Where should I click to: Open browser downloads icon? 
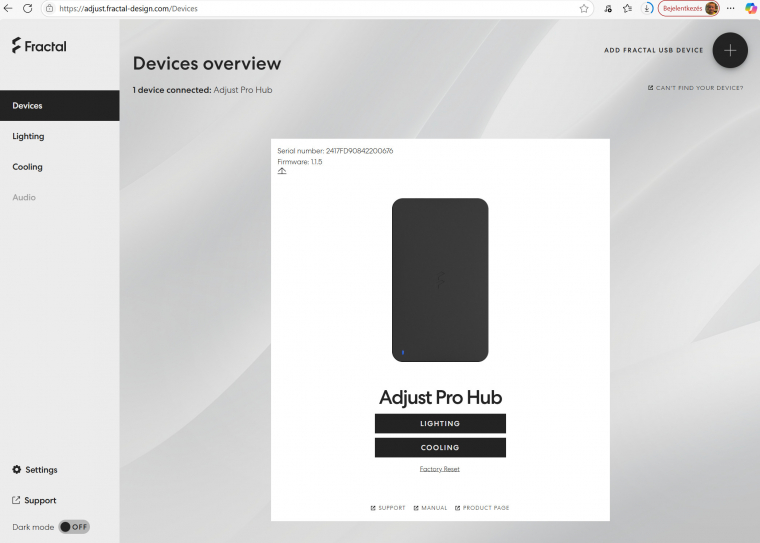pos(647,8)
